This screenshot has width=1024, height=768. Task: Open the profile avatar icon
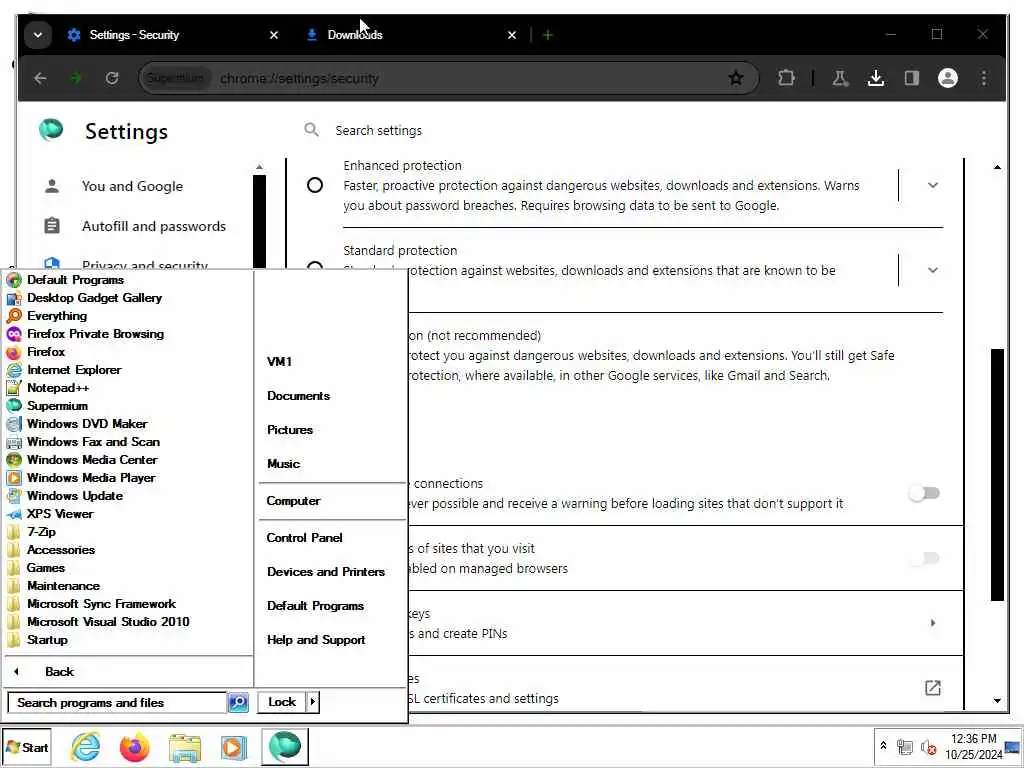[x=948, y=78]
